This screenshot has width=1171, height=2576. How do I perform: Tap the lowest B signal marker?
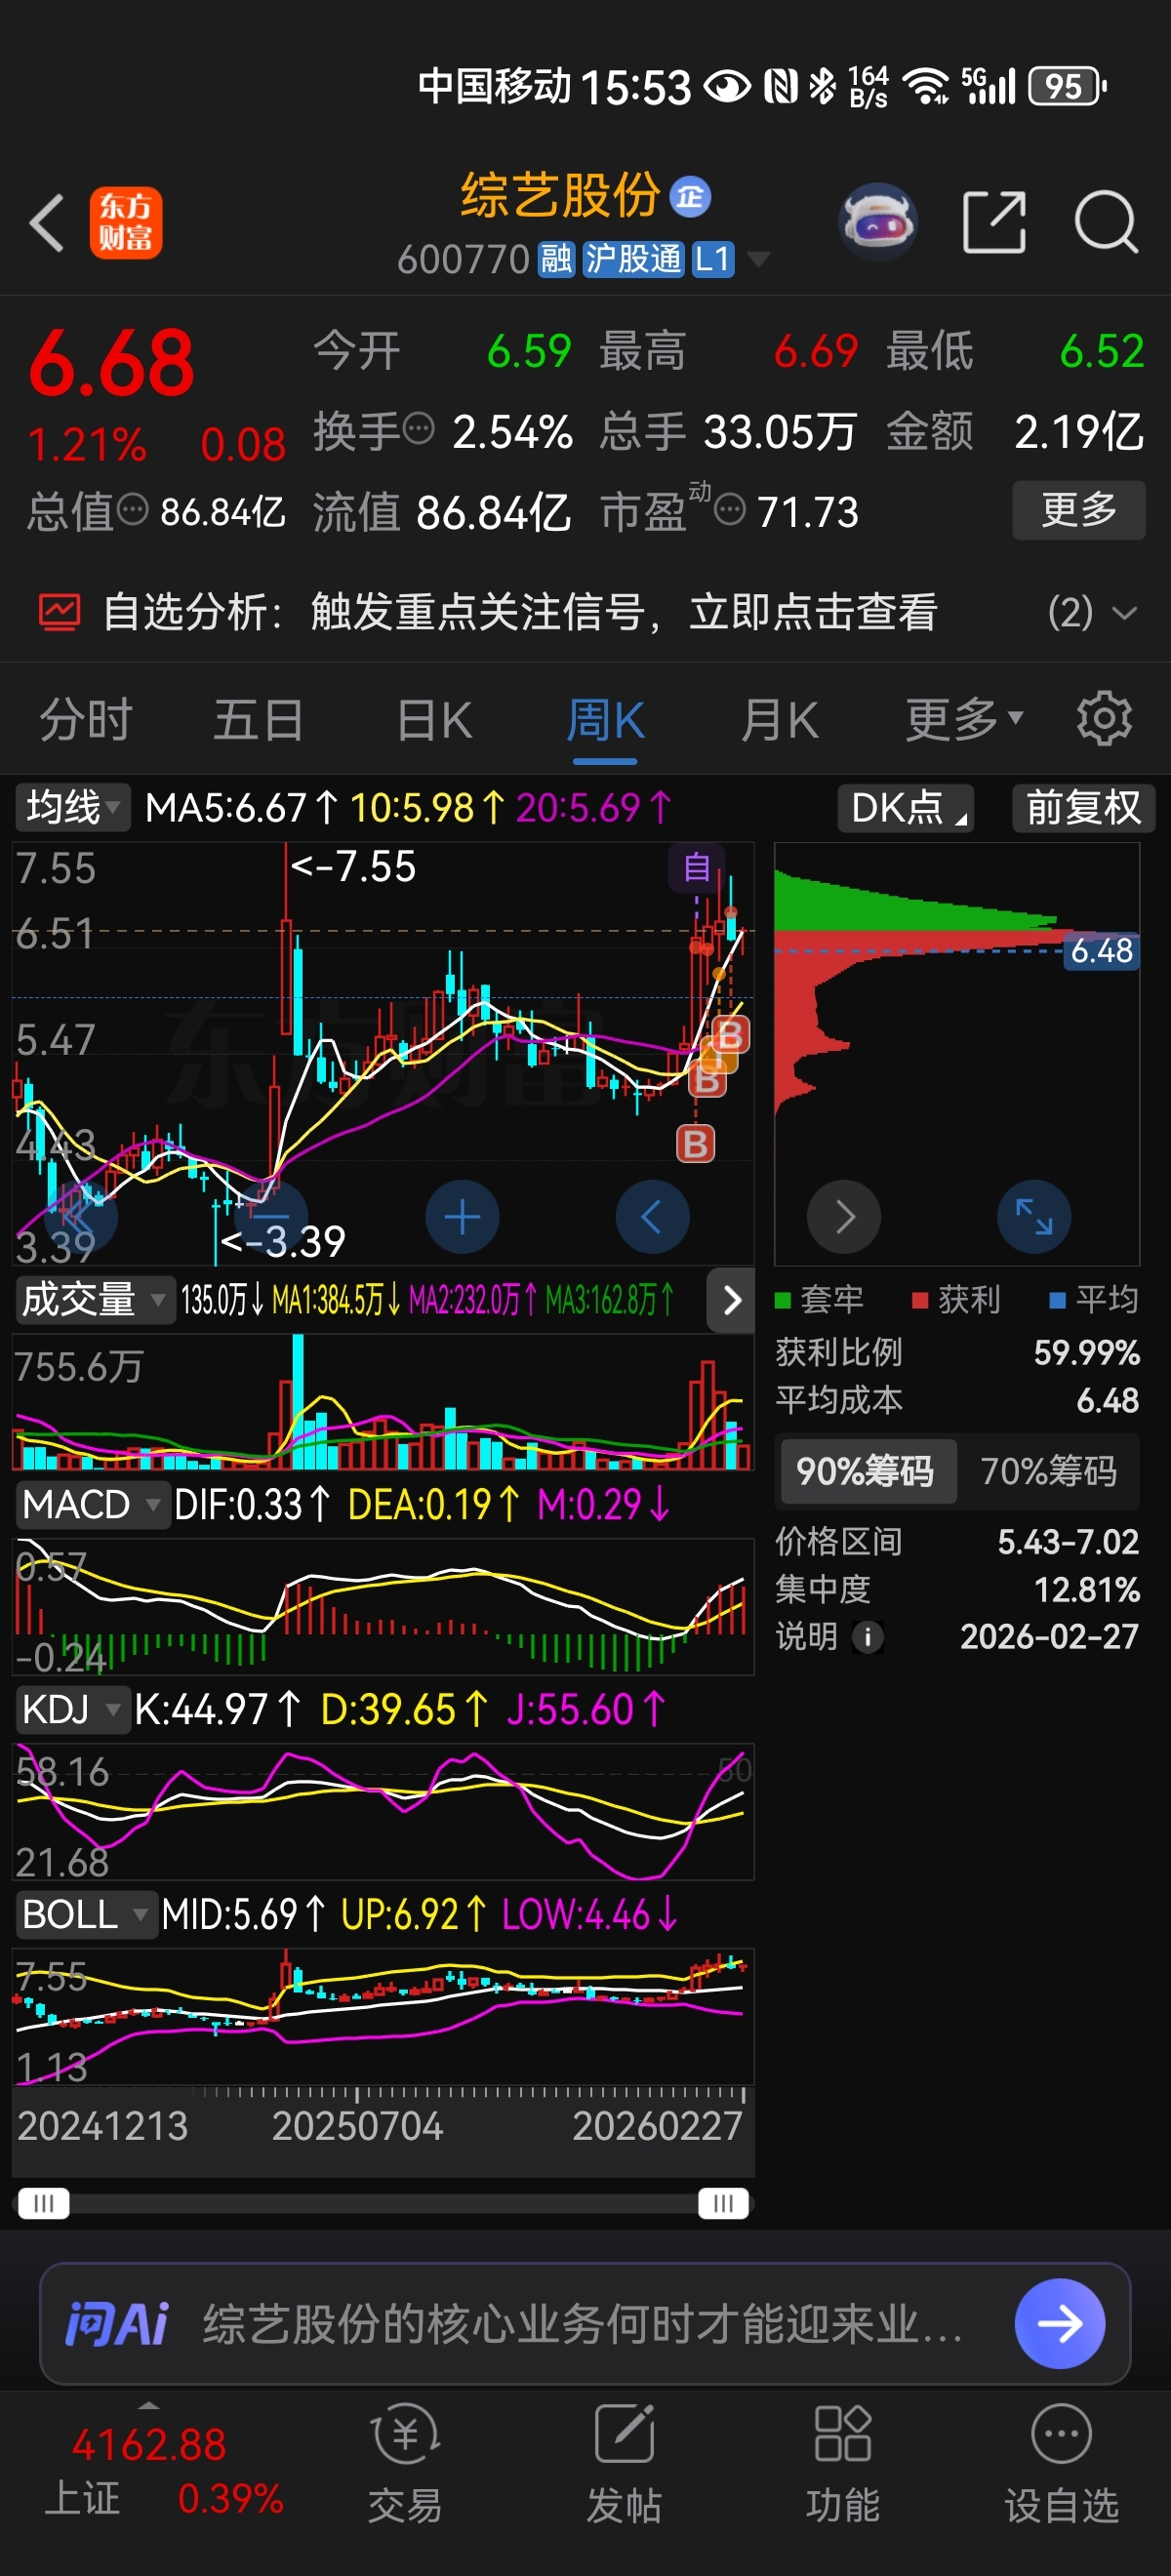(x=696, y=1144)
